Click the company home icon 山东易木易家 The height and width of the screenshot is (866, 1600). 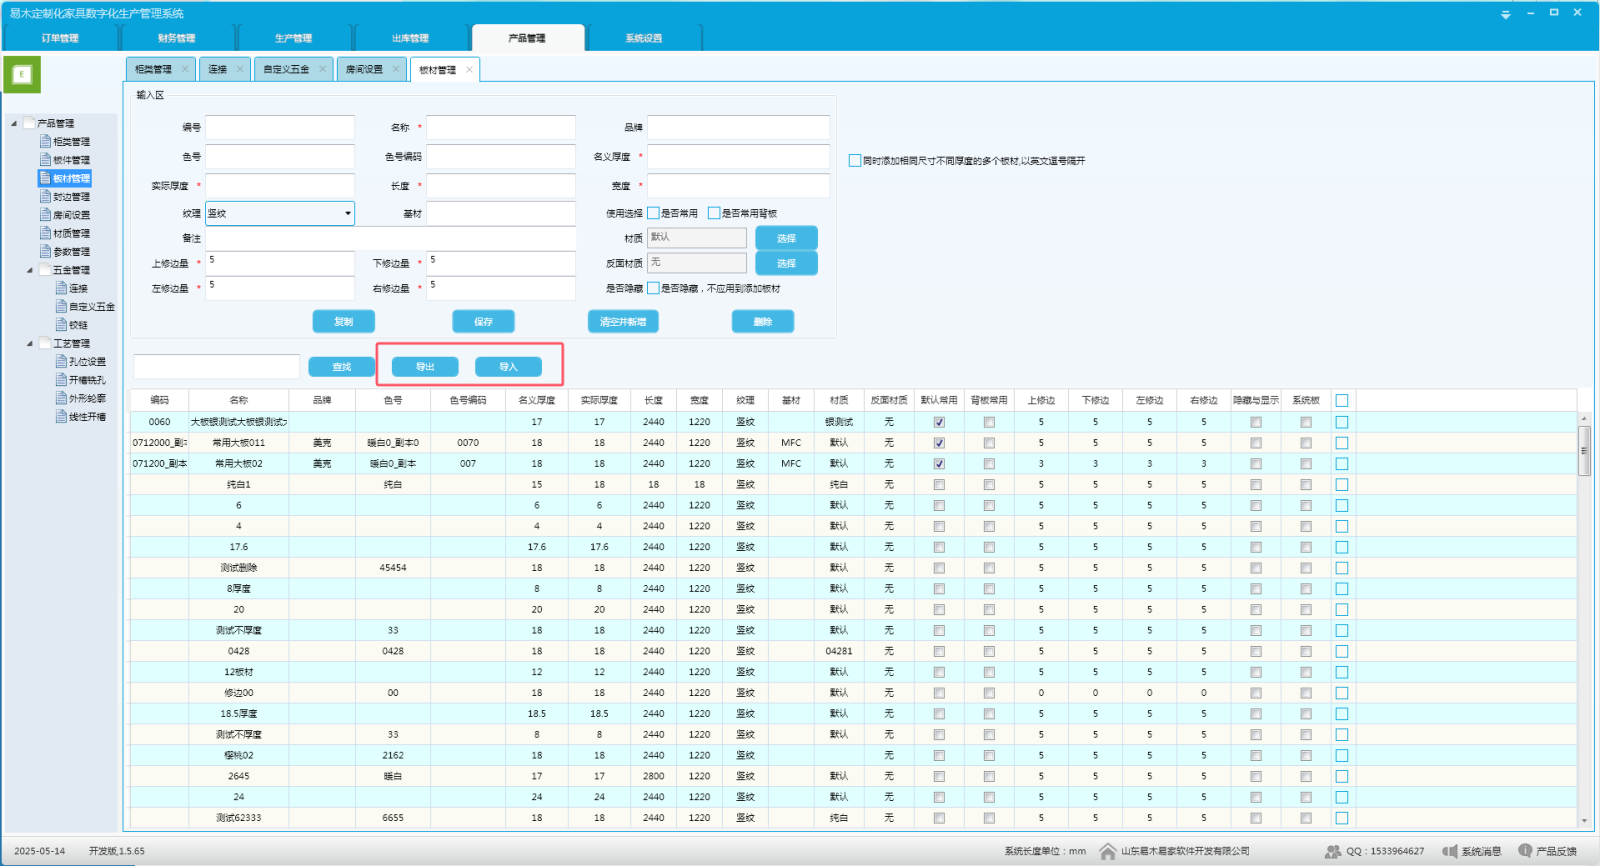(x=1107, y=851)
